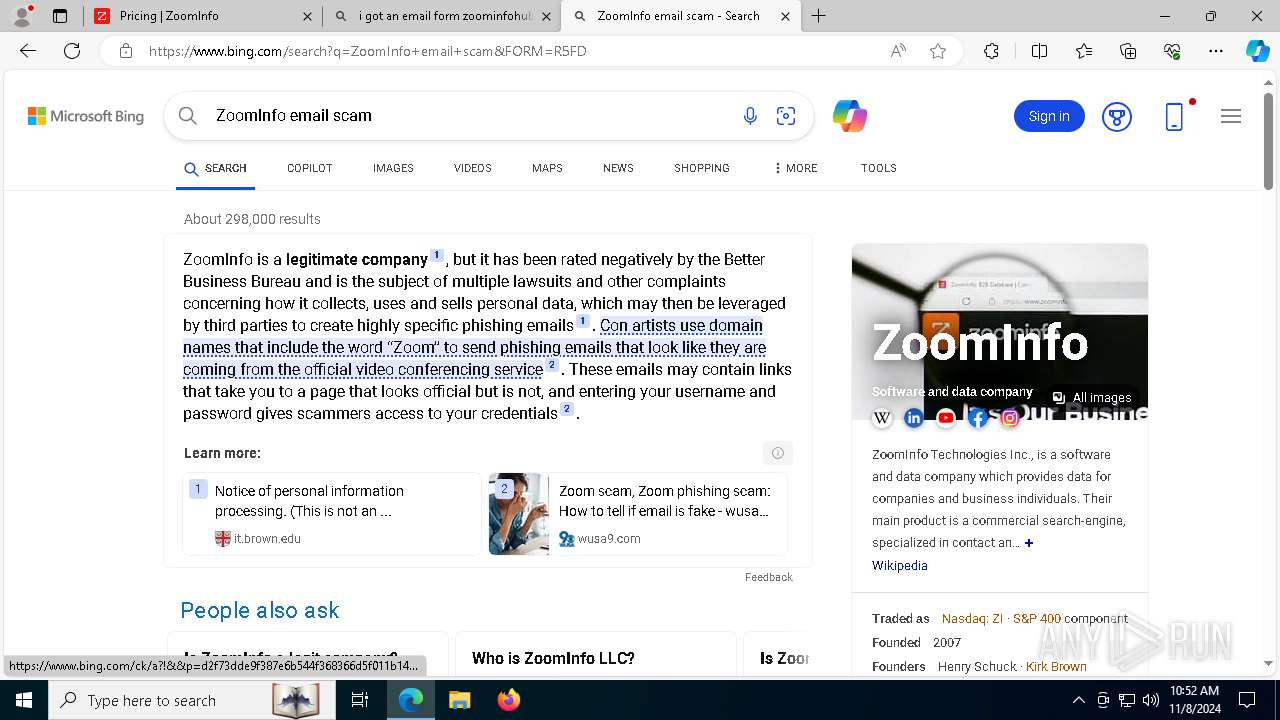The height and width of the screenshot is (720, 1280).
Task: Open Favorites list icon
Action: 1084,51
